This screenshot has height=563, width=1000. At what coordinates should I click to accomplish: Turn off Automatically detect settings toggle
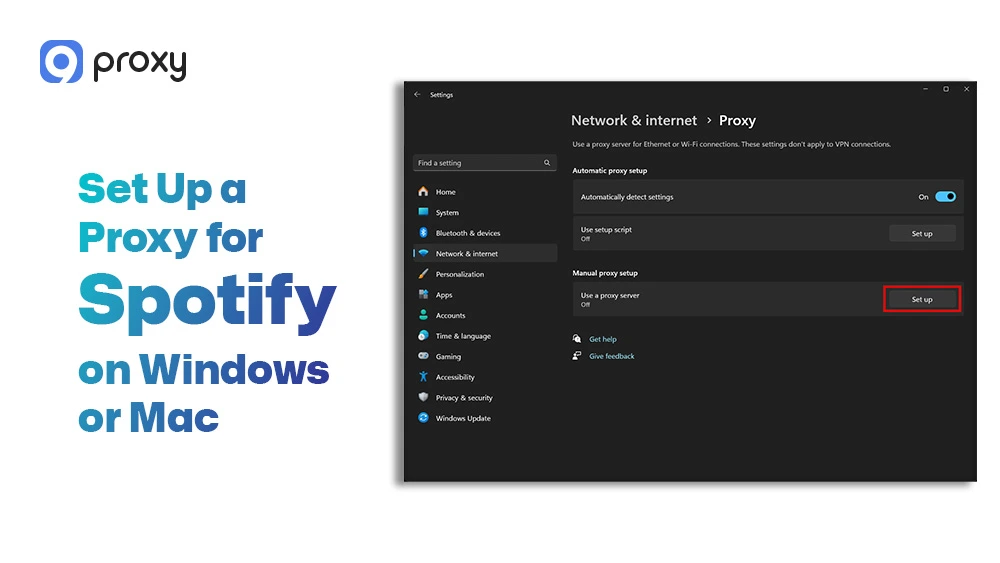click(945, 196)
